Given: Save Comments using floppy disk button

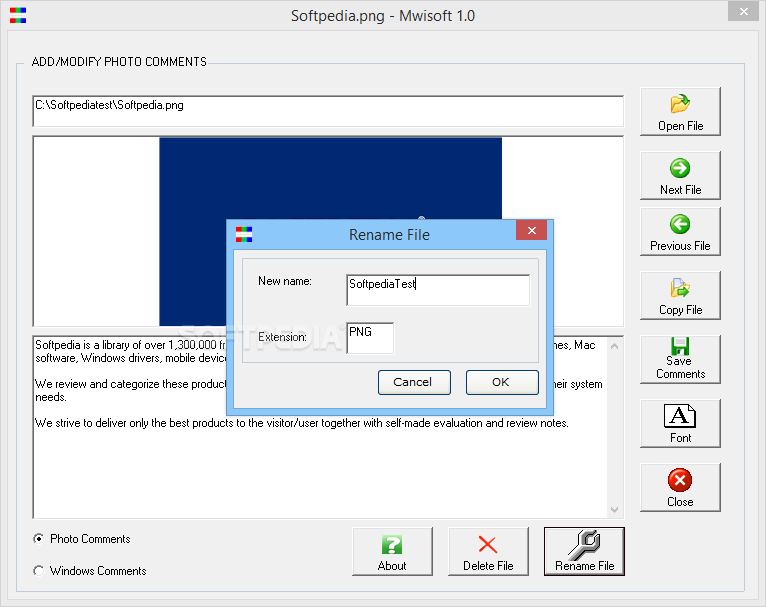Looking at the screenshot, I should (x=680, y=359).
